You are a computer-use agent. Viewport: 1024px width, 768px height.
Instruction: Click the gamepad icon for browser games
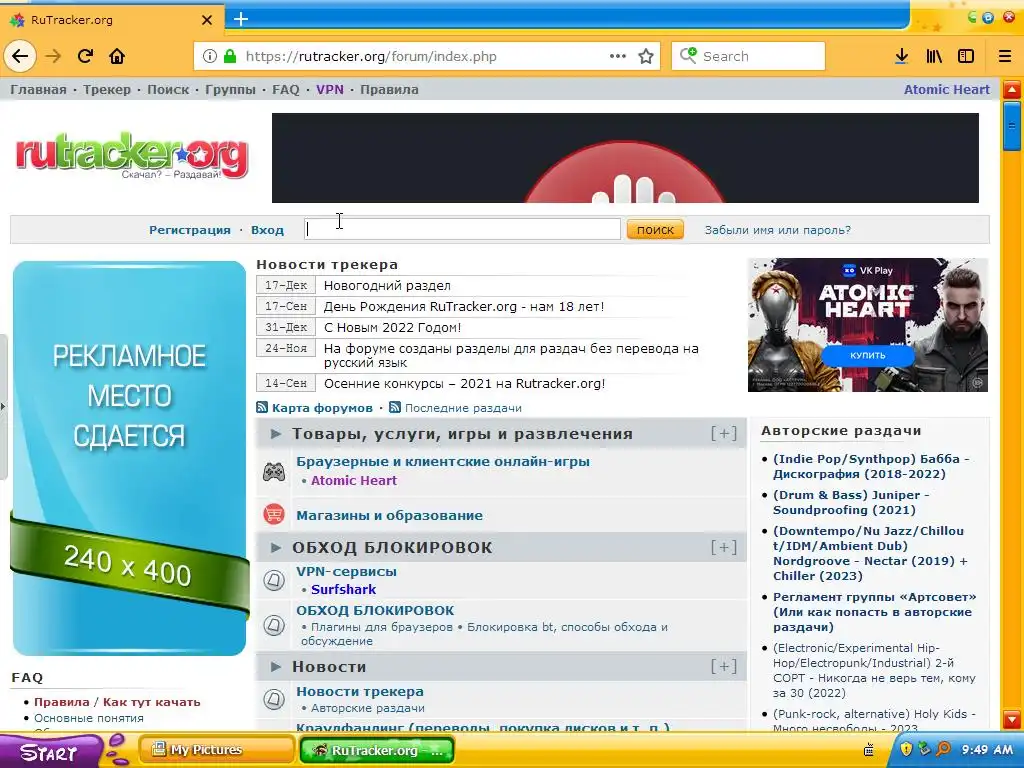click(274, 472)
